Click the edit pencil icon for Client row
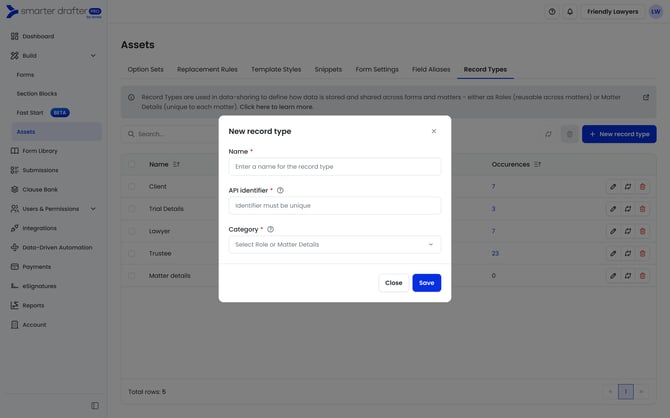 (x=613, y=186)
